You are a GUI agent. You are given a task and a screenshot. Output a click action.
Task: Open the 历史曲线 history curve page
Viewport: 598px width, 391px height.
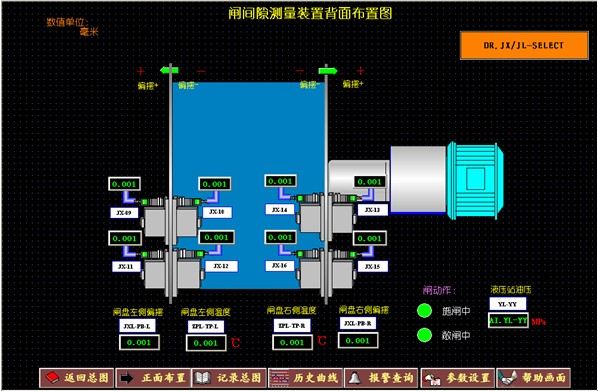coord(305,378)
